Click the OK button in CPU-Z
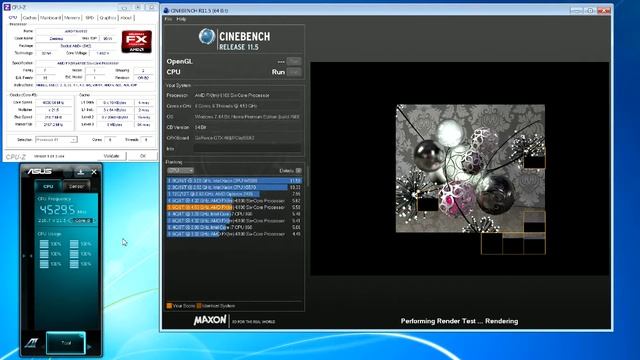The width and height of the screenshot is (640, 360). [x=142, y=156]
